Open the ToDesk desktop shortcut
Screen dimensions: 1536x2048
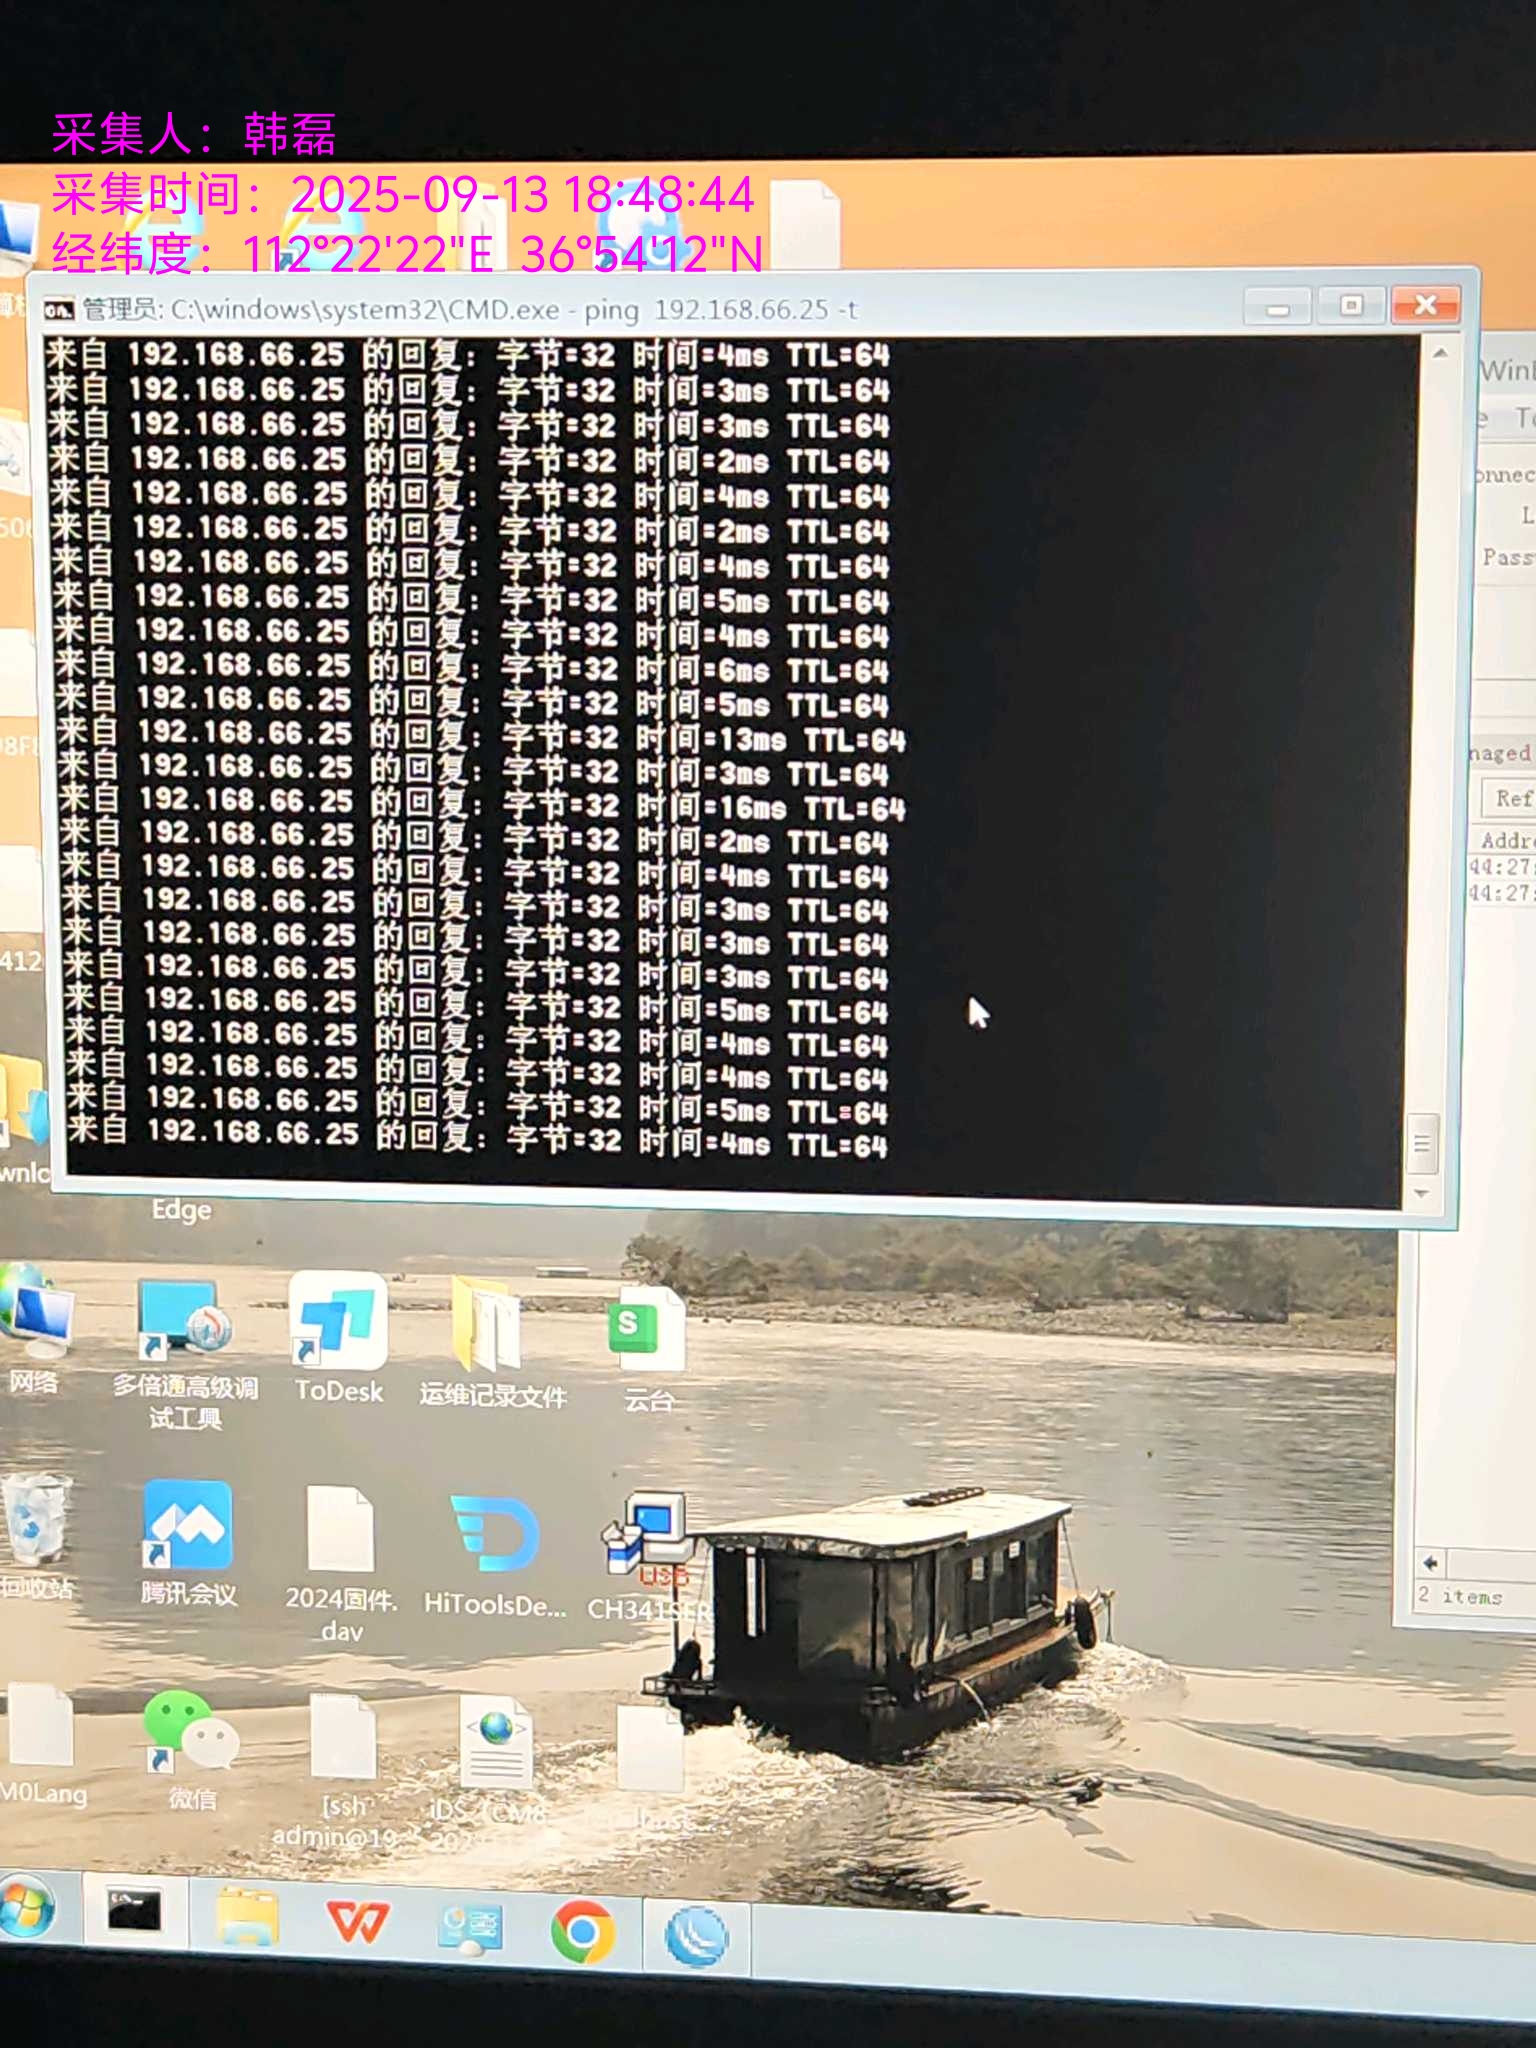point(338,1324)
